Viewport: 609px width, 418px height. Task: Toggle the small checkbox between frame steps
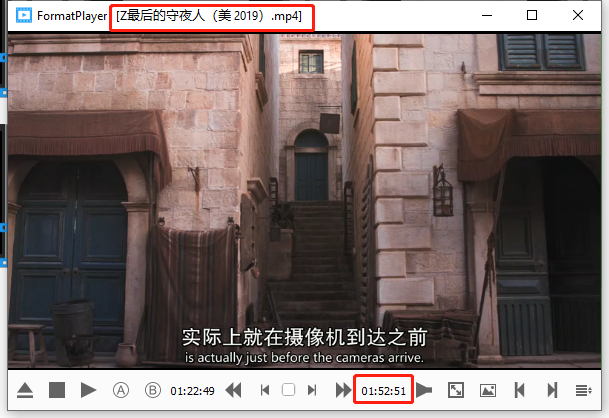(288, 390)
